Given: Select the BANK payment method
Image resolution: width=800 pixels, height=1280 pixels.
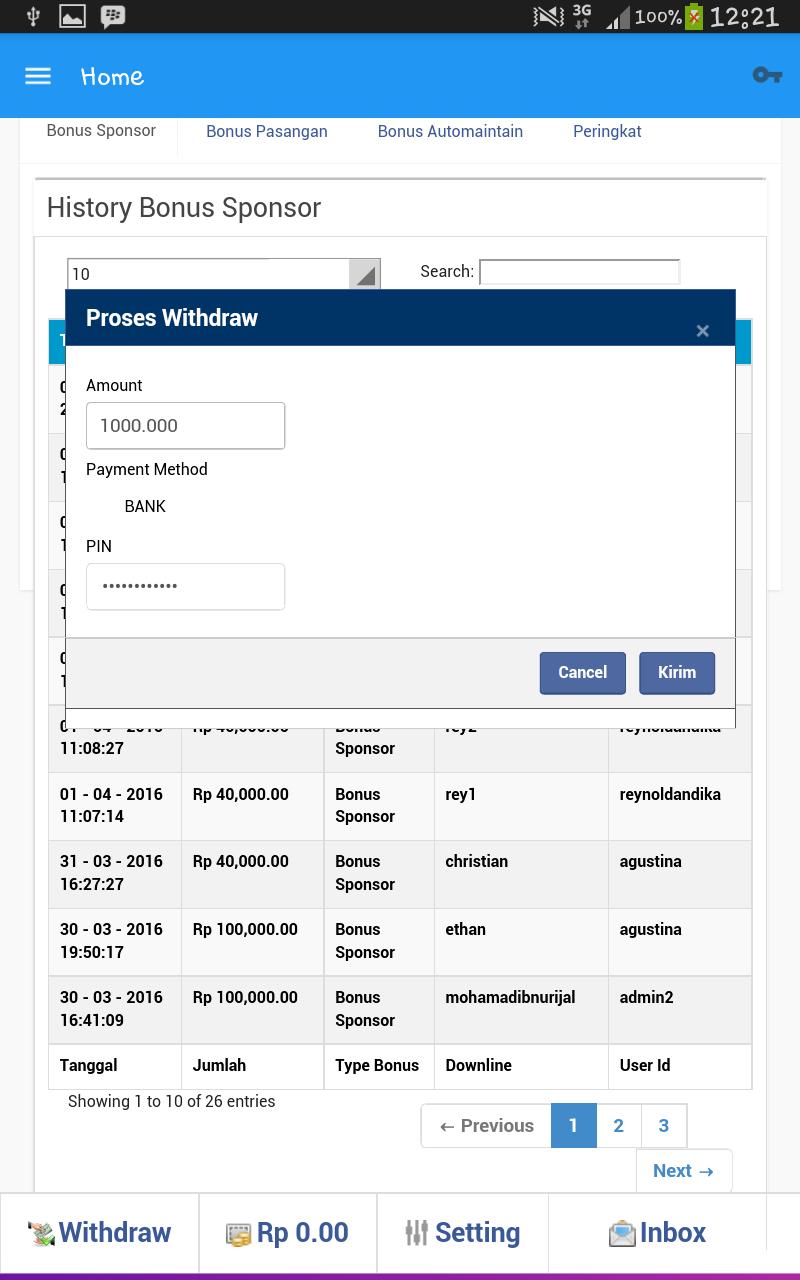Looking at the screenshot, I should click(x=145, y=507).
